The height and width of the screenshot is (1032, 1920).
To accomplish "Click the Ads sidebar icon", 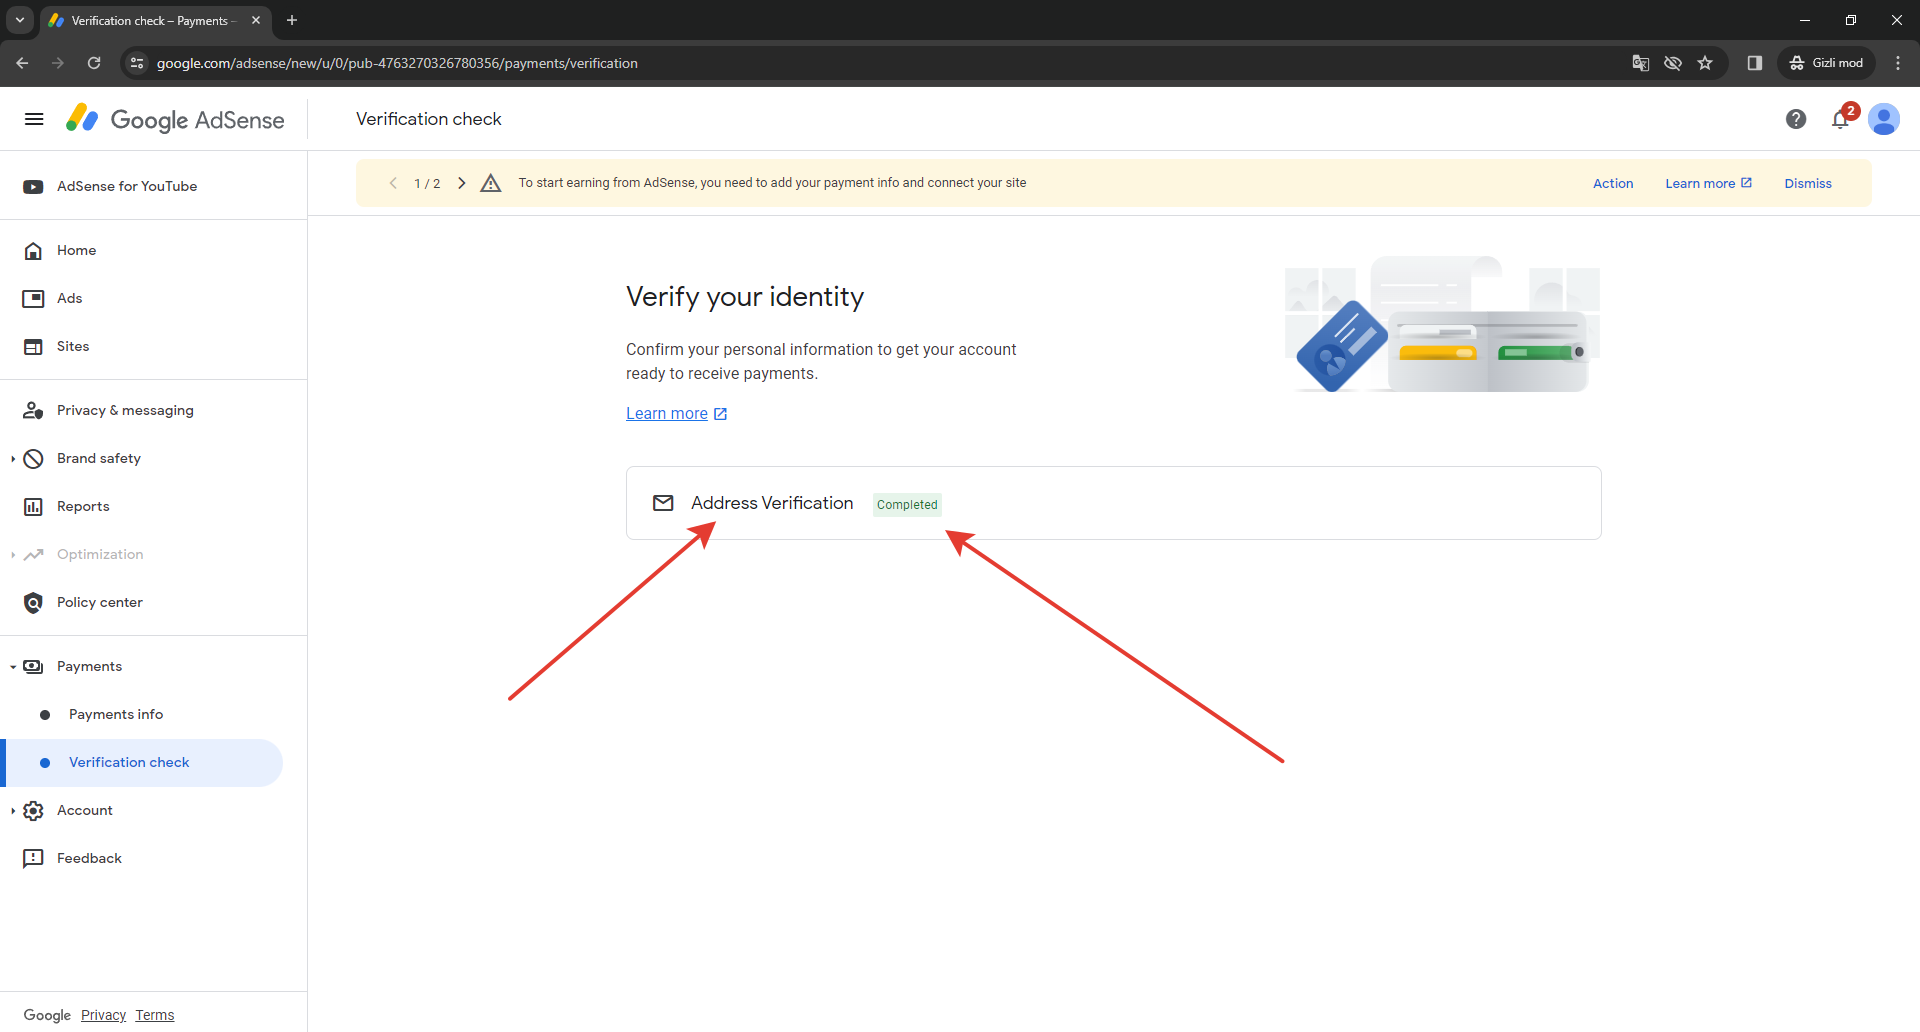I will 33,299.
